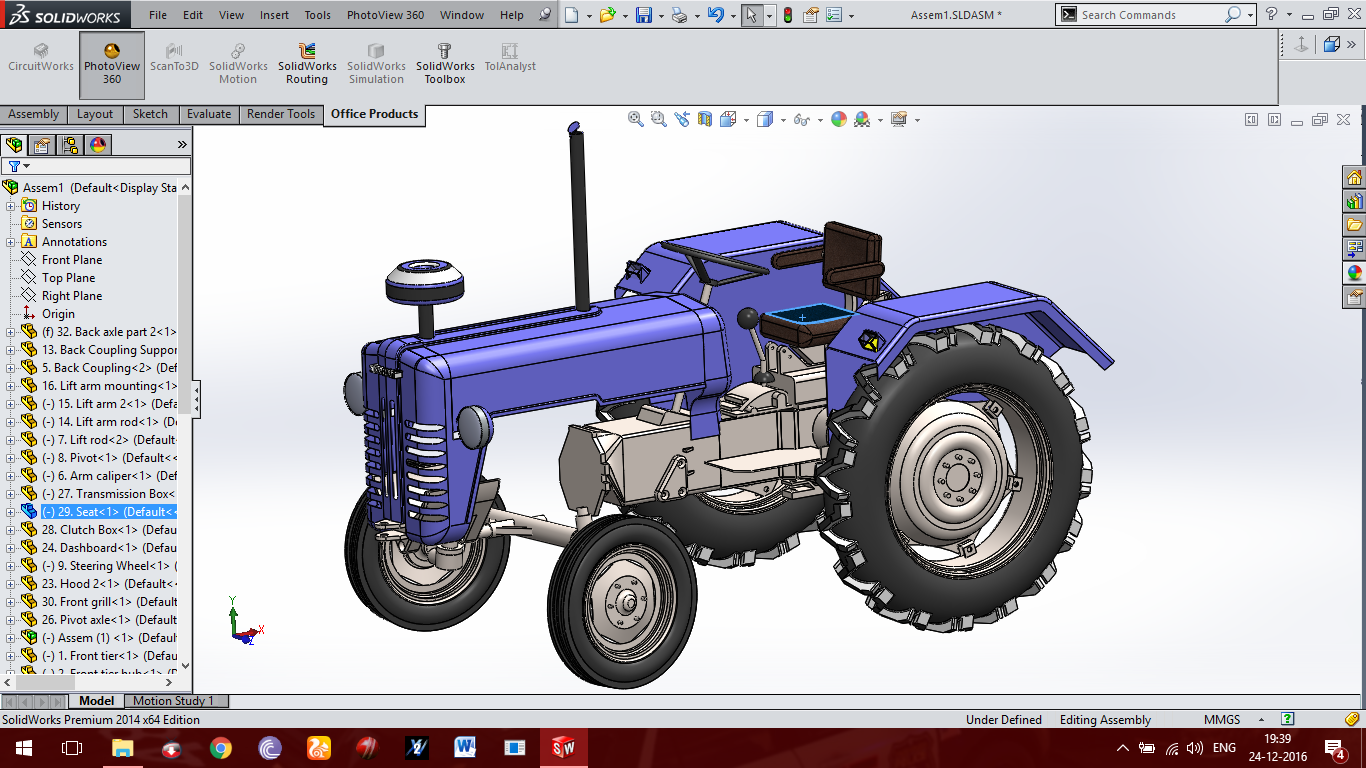
Task: Click the Edit Appearance color ball icon
Action: coord(838,119)
